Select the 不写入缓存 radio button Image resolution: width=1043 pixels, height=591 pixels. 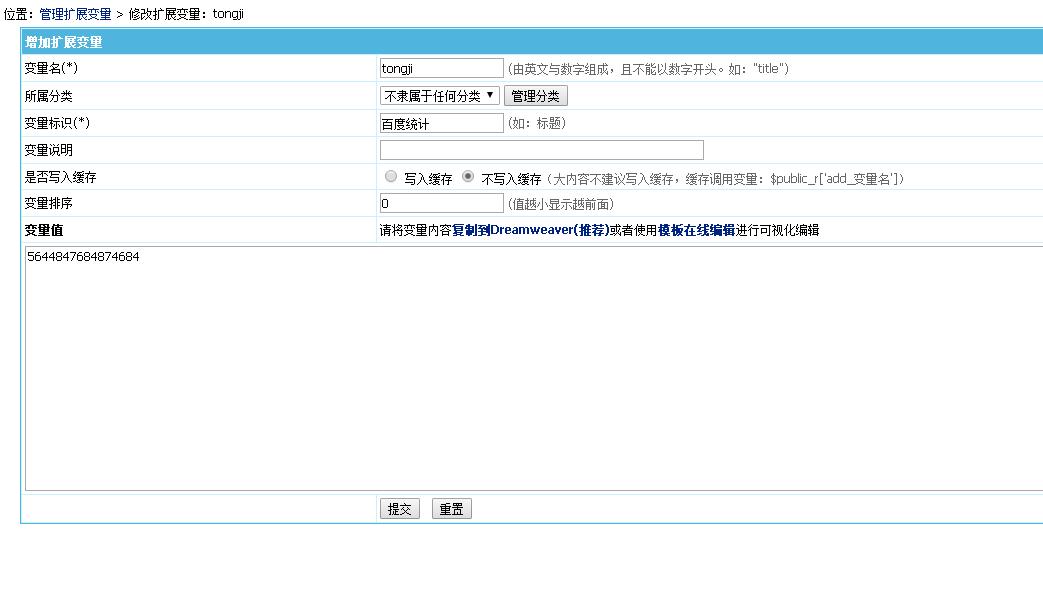point(466,176)
